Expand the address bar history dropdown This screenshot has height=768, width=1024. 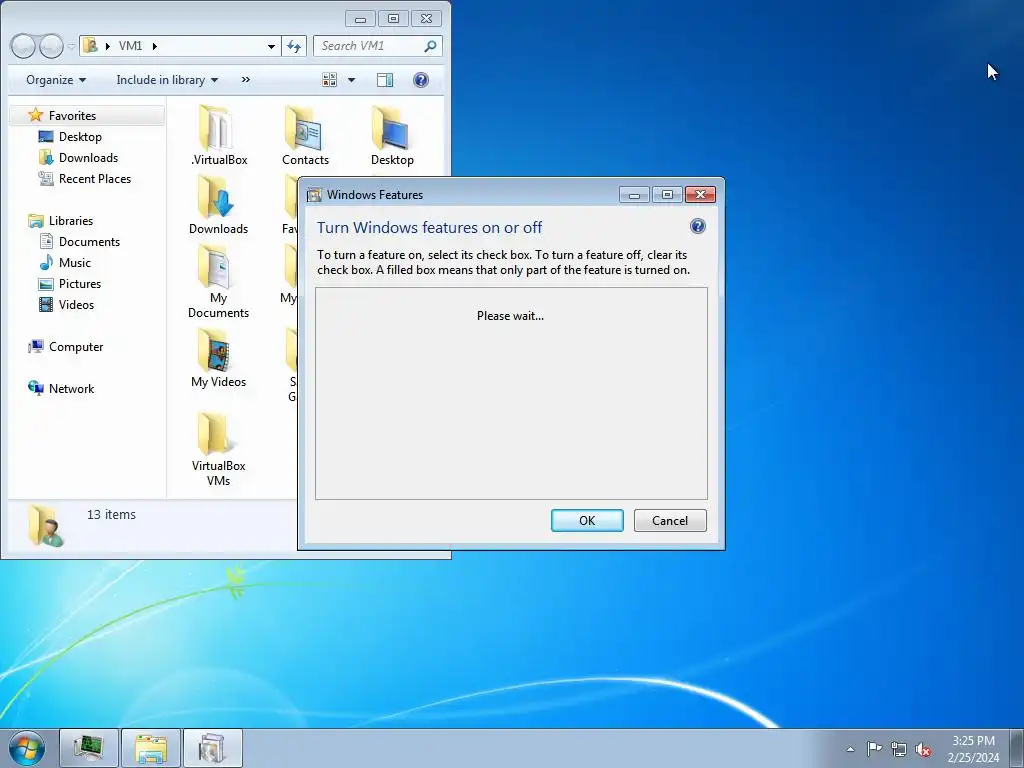coord(271,46)
